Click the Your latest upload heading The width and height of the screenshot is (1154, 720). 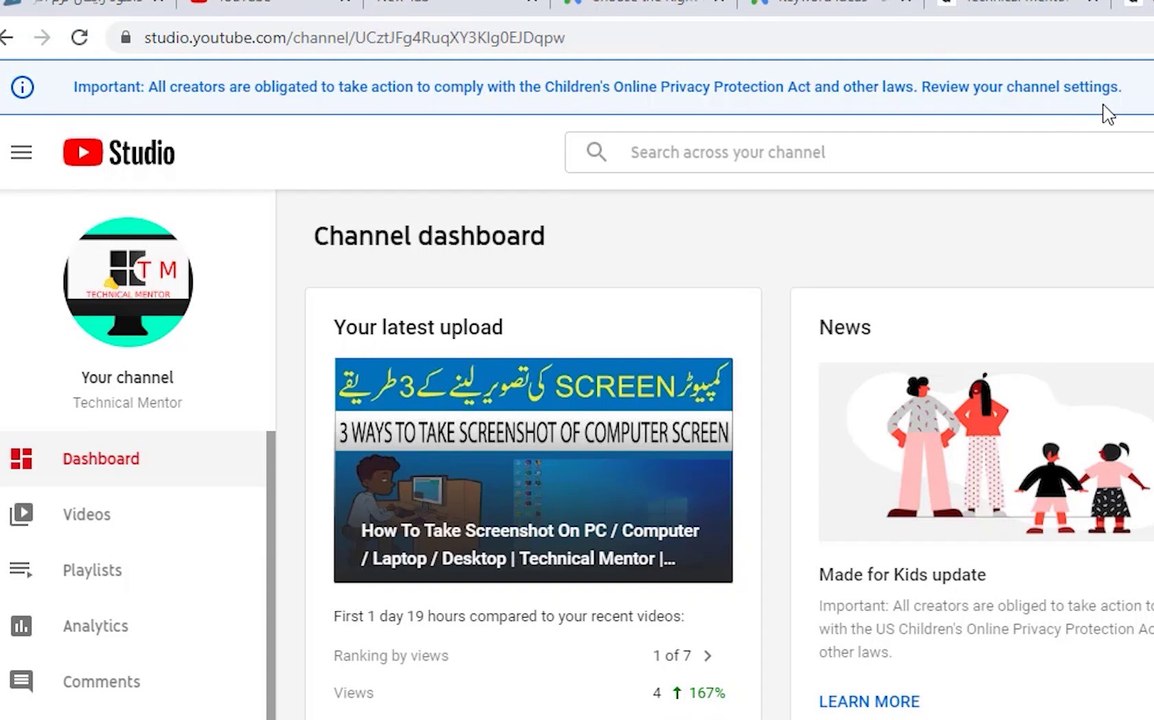(418, 328)
